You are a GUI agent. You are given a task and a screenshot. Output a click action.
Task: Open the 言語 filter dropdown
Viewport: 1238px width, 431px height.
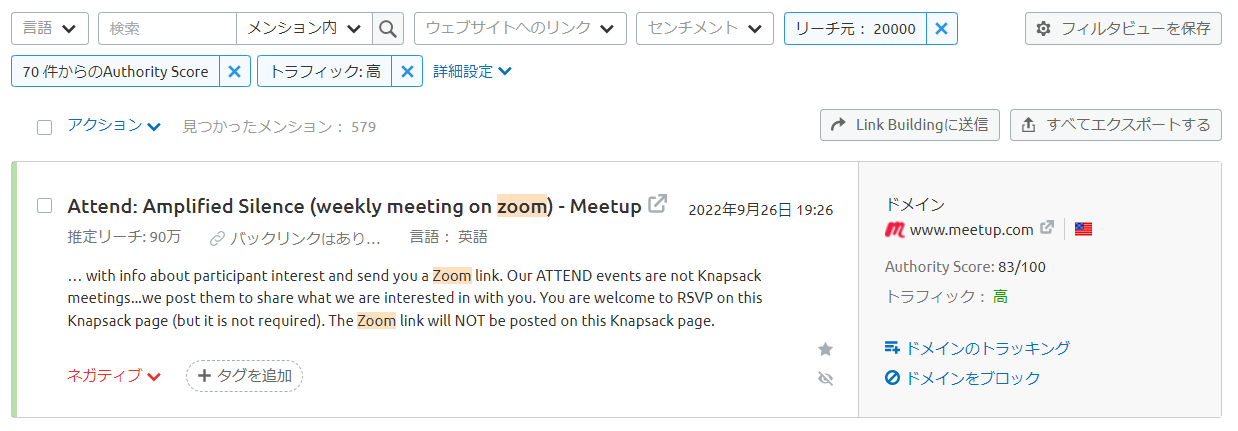click(x=50, y=29)
